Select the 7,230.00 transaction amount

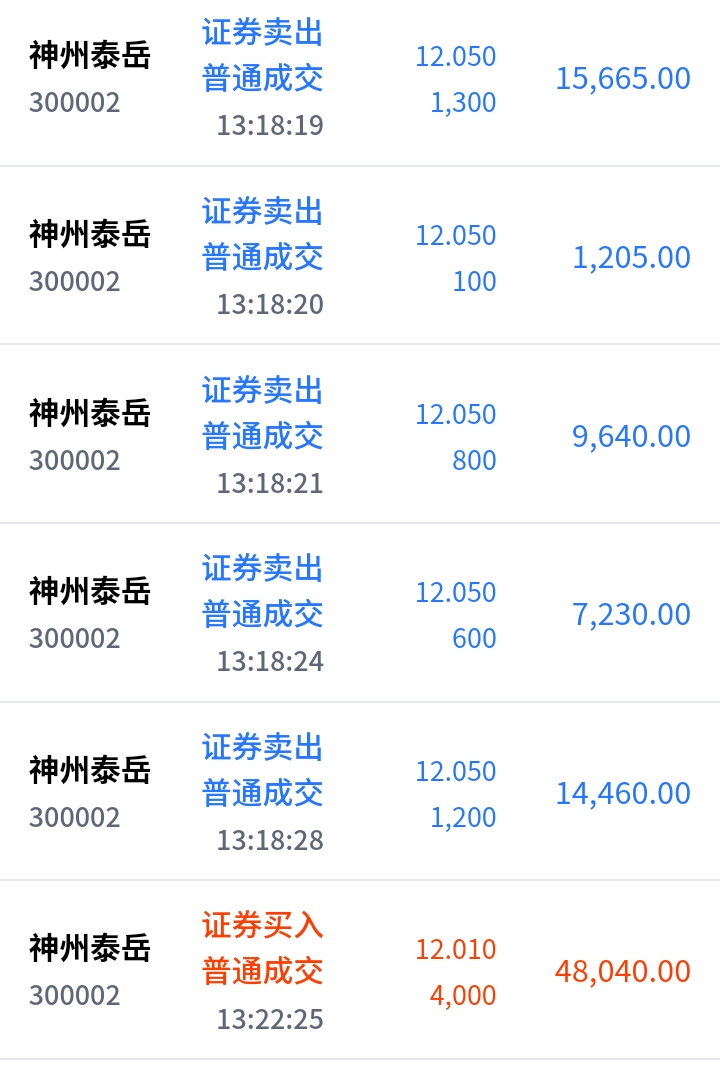(631, 615)
